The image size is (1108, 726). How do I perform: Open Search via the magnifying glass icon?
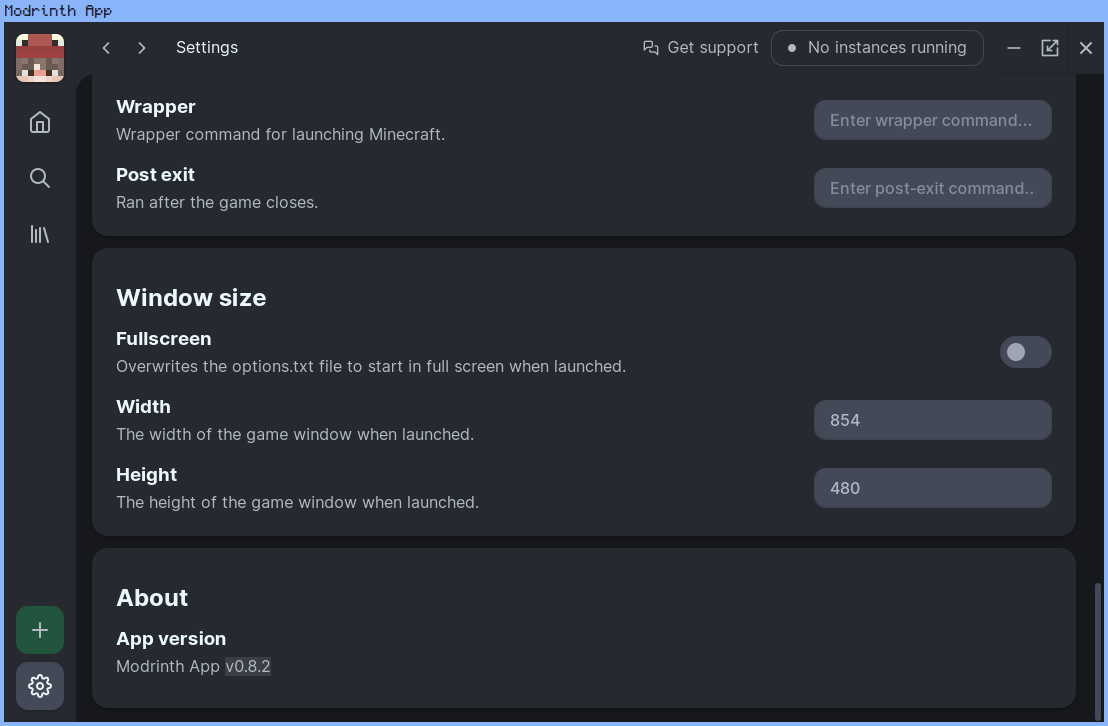tap(39, 177)
